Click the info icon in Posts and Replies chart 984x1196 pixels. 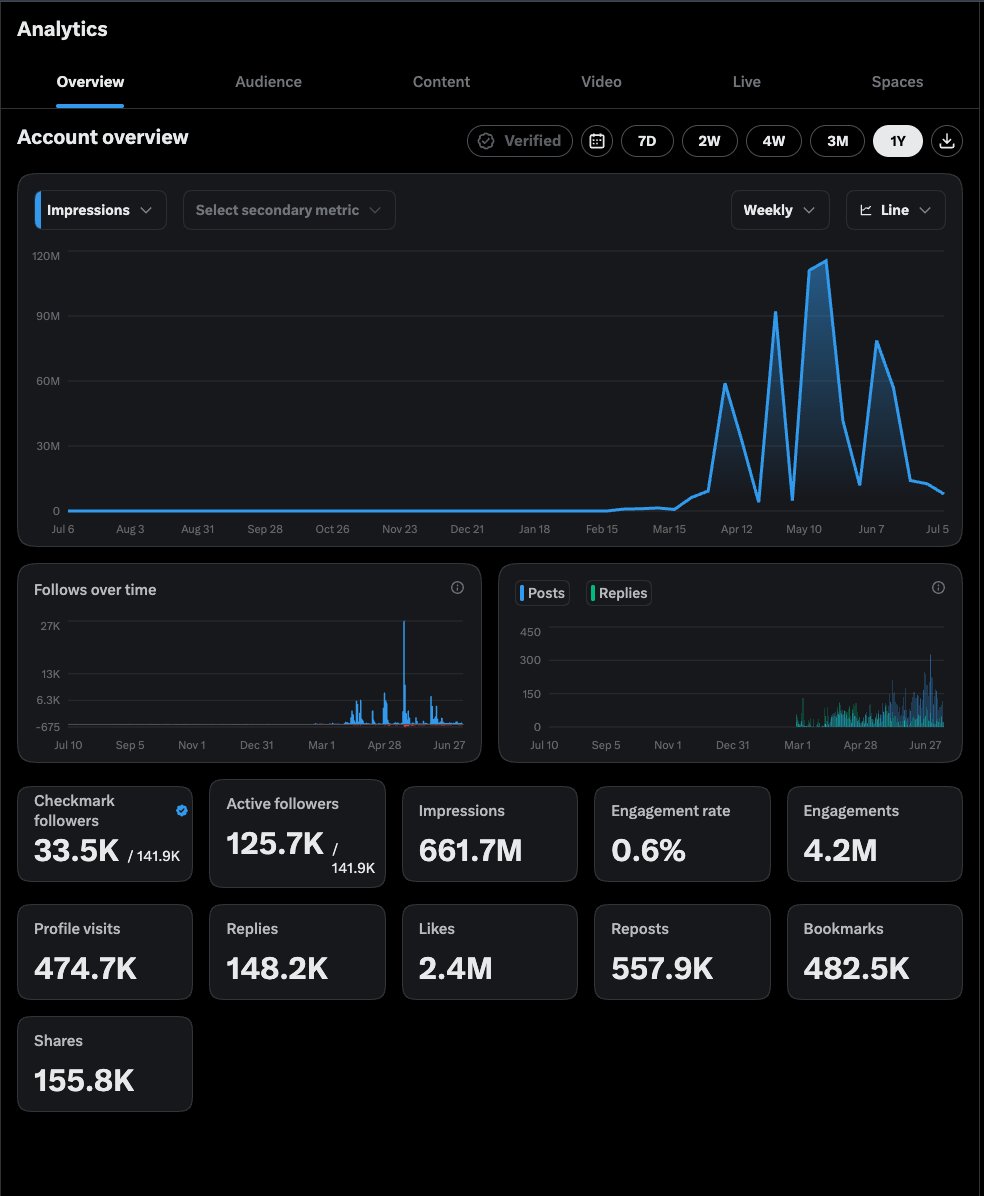[x=938, y=587]
